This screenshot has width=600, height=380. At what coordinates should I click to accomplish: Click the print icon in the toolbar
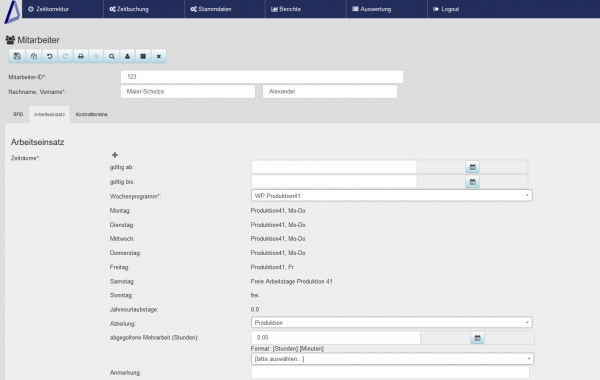click(x=81, y=56)
